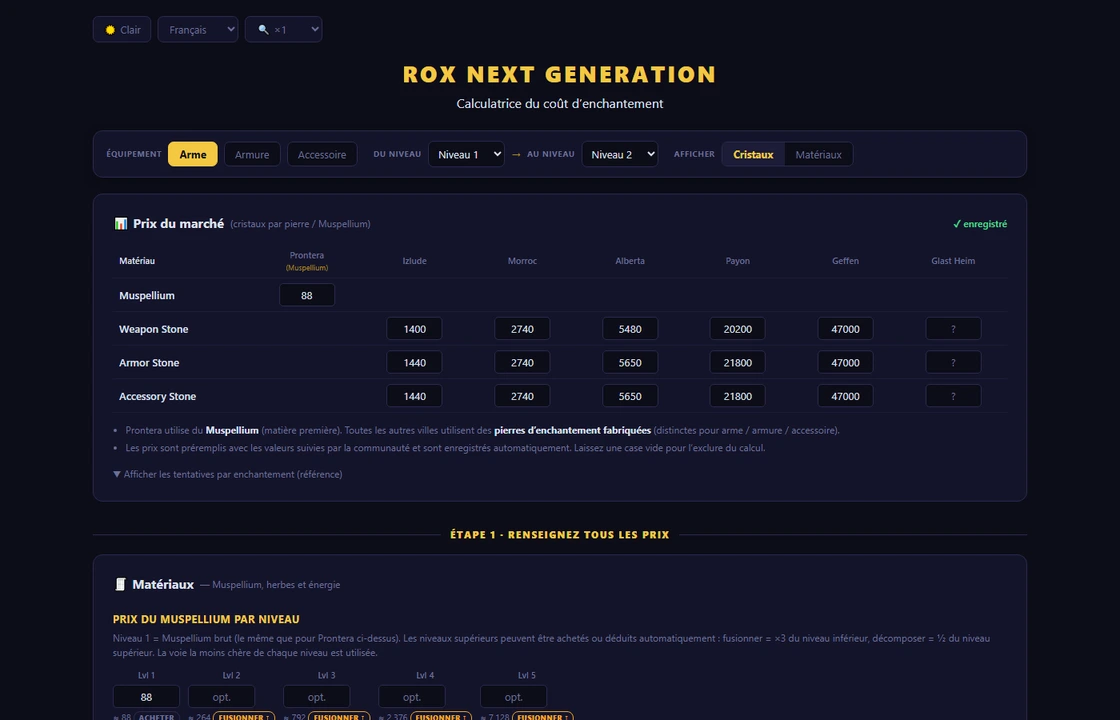Edit the Lvl 1 Muspellium price field
Viewport: 1120px width, 720px height.
point(146,696)
